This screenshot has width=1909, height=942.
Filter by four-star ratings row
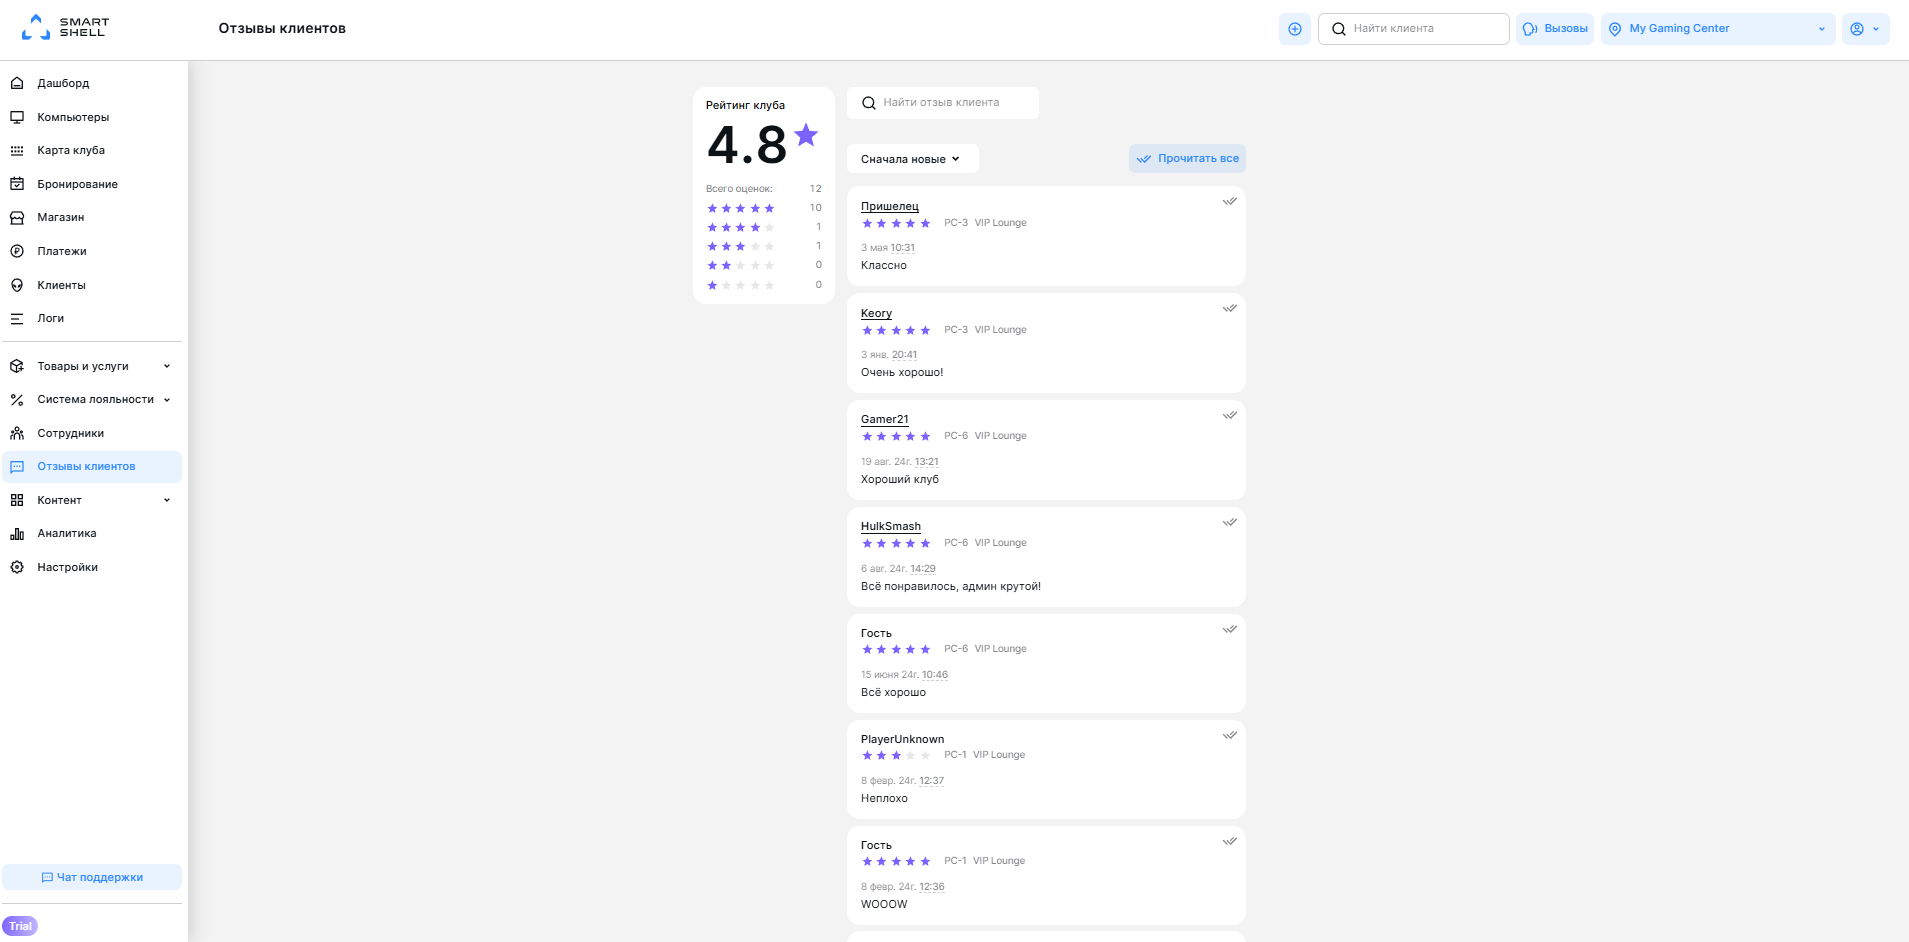coord(764,227)
